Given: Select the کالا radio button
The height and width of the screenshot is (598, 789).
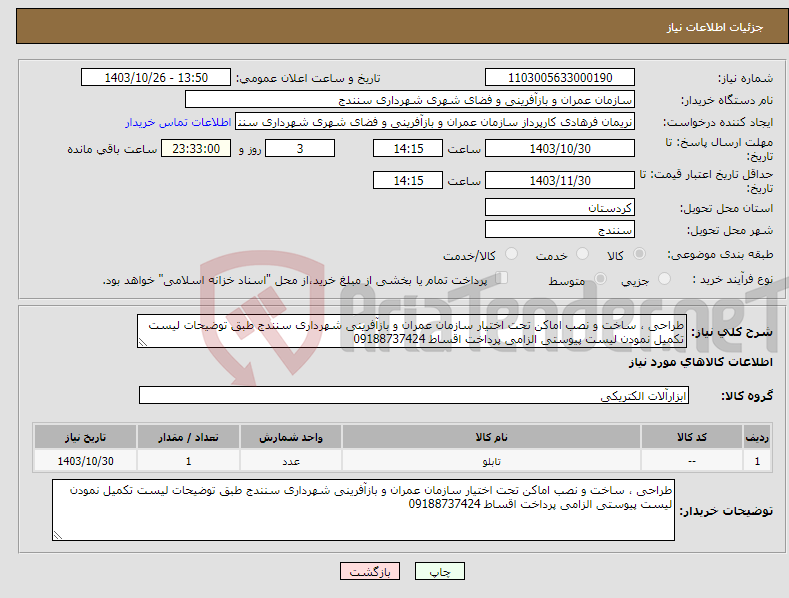Looking at the screenshot, I should (639, 254).
